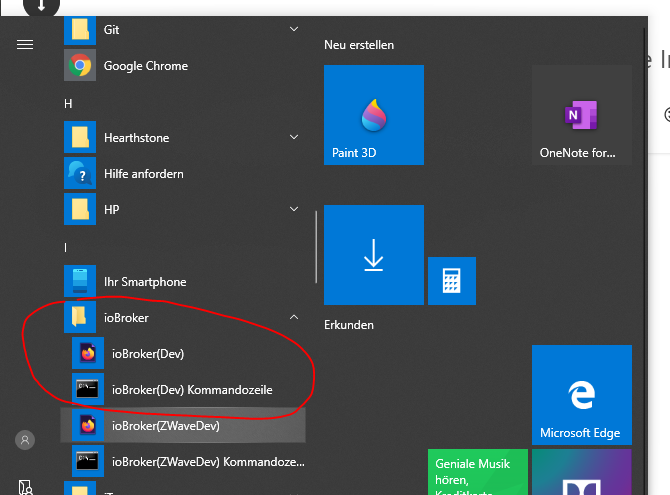The height and width of the screenshot is (495, 670).
Task: Open the calculator tile
Action: click(x=452, y=281)
